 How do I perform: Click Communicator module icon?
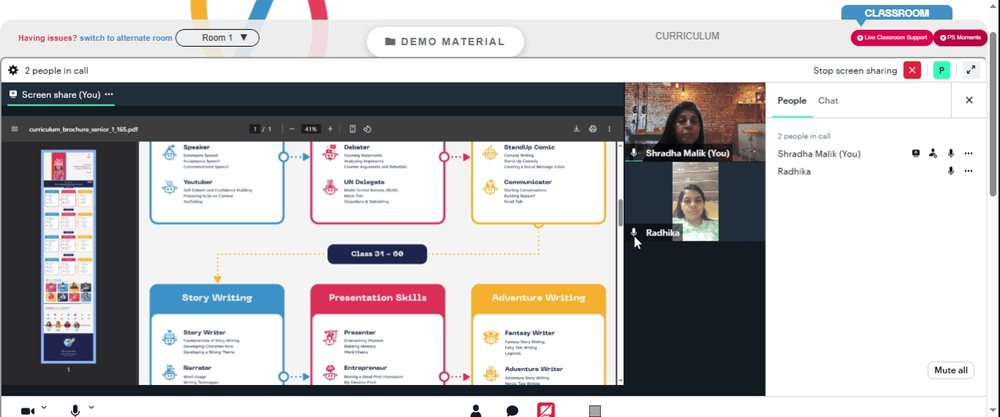490,187
